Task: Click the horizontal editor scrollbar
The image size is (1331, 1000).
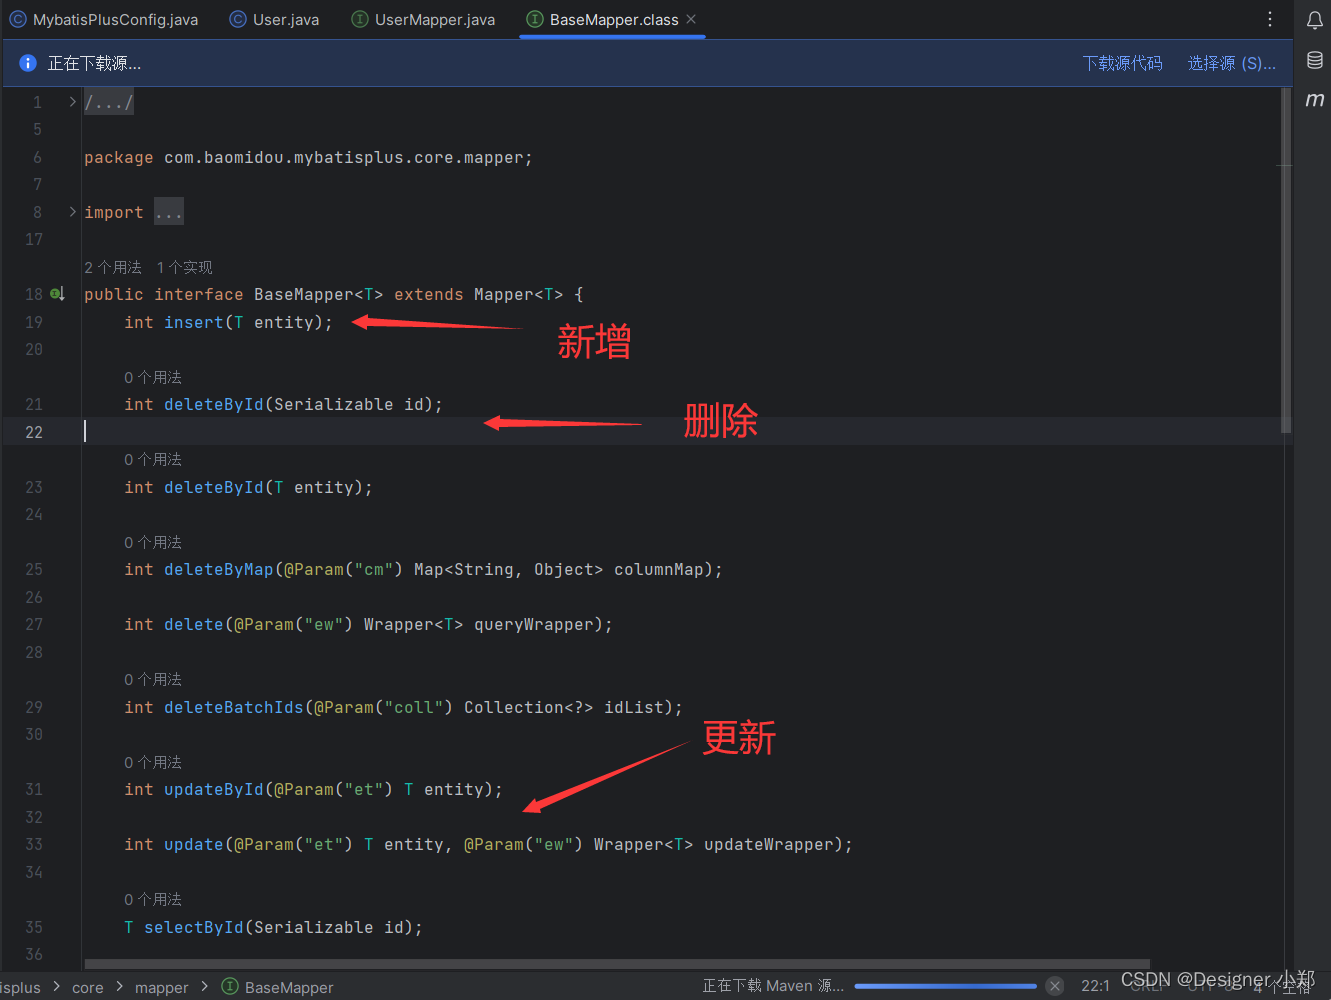Action: pyautogui.click(x=617, y=964)
